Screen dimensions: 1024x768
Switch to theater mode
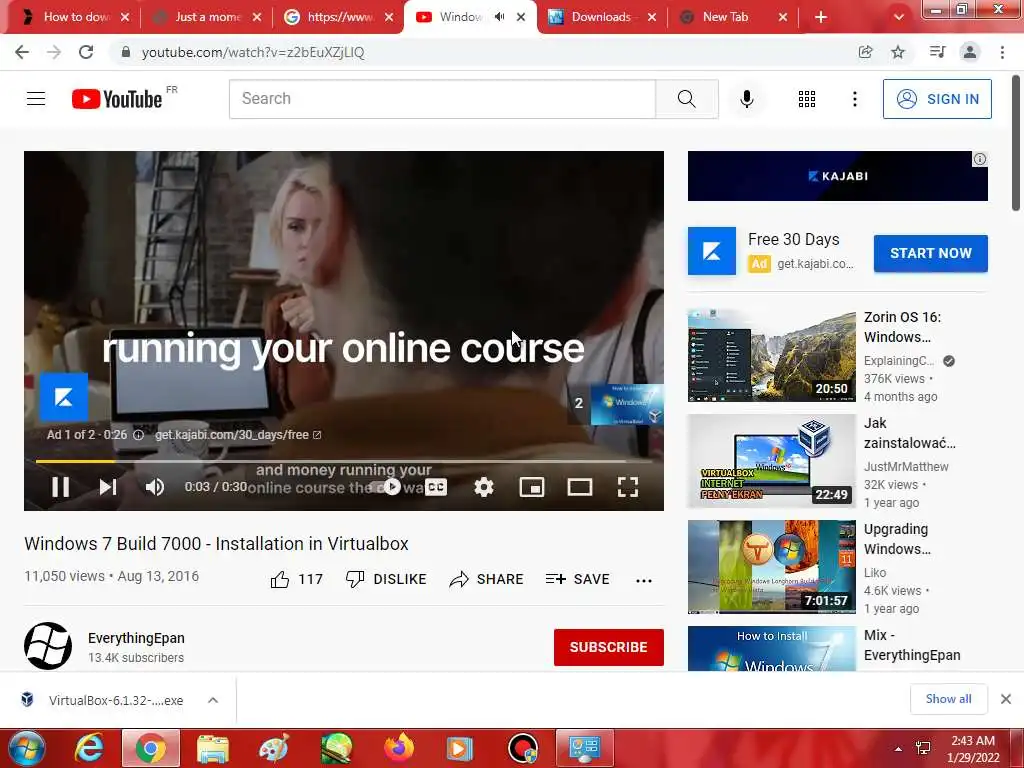pyautogui.click(x=579, y=487)
